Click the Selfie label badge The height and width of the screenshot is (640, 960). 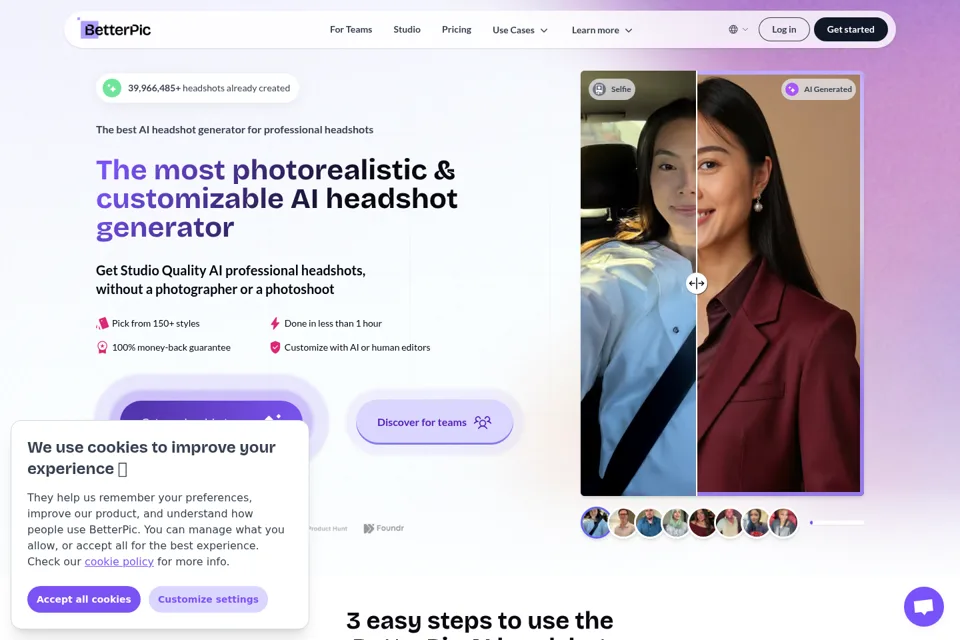point(612,89)
